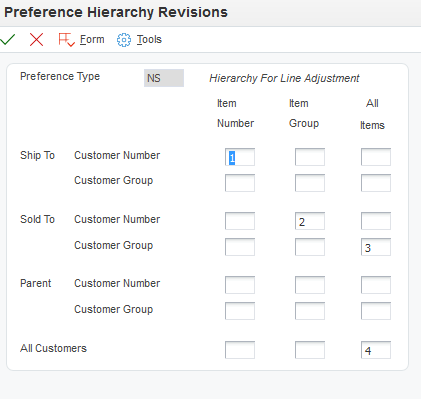
Task: Click Customer Number label under Parent
Action: tap(117, 283)
